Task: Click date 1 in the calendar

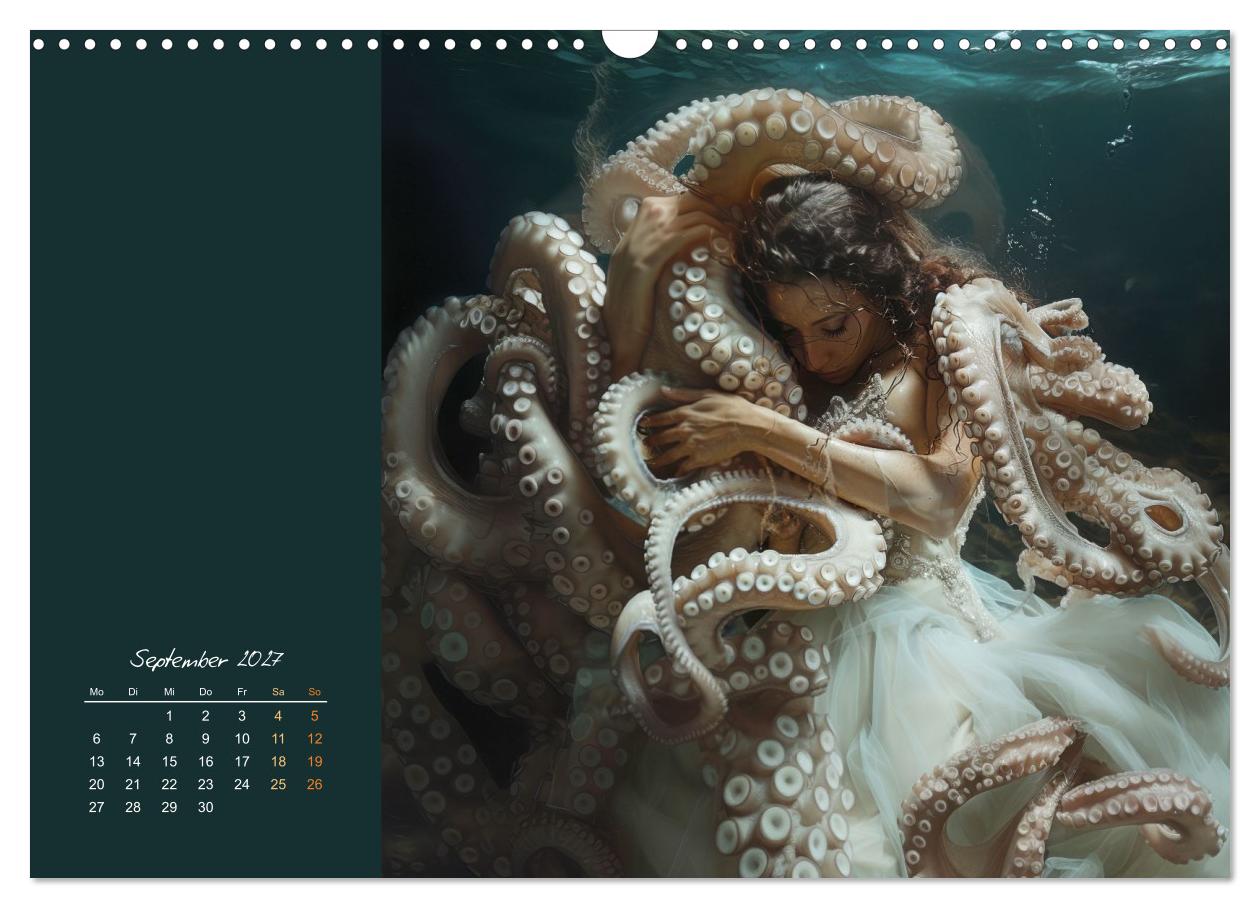Action: [169, 716]
